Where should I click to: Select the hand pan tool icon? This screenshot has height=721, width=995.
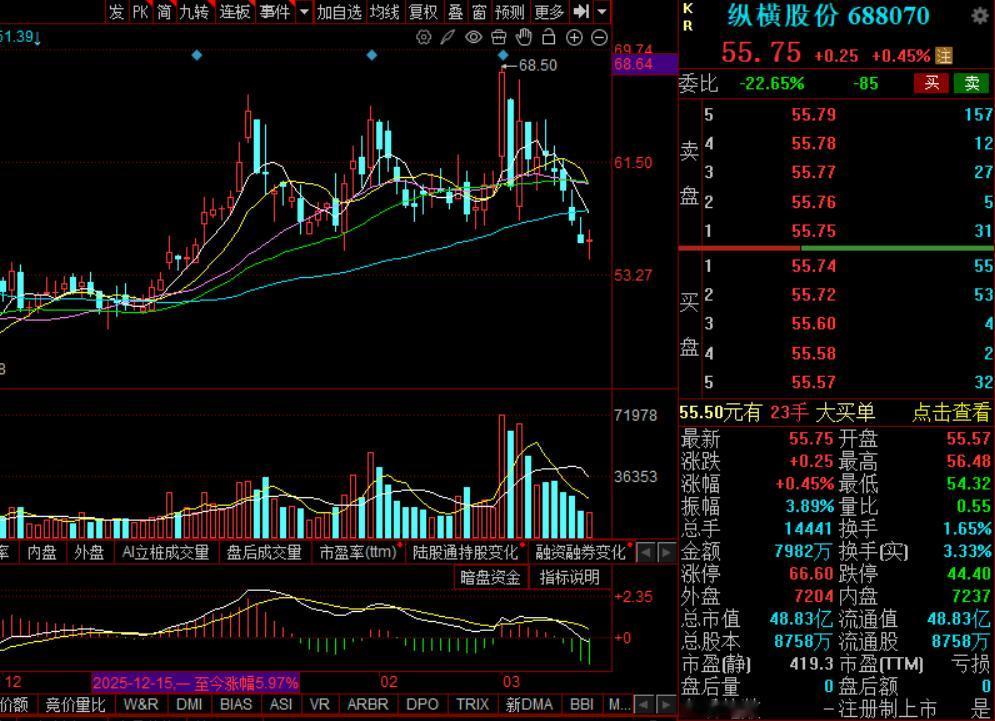[x=524, y=37]
